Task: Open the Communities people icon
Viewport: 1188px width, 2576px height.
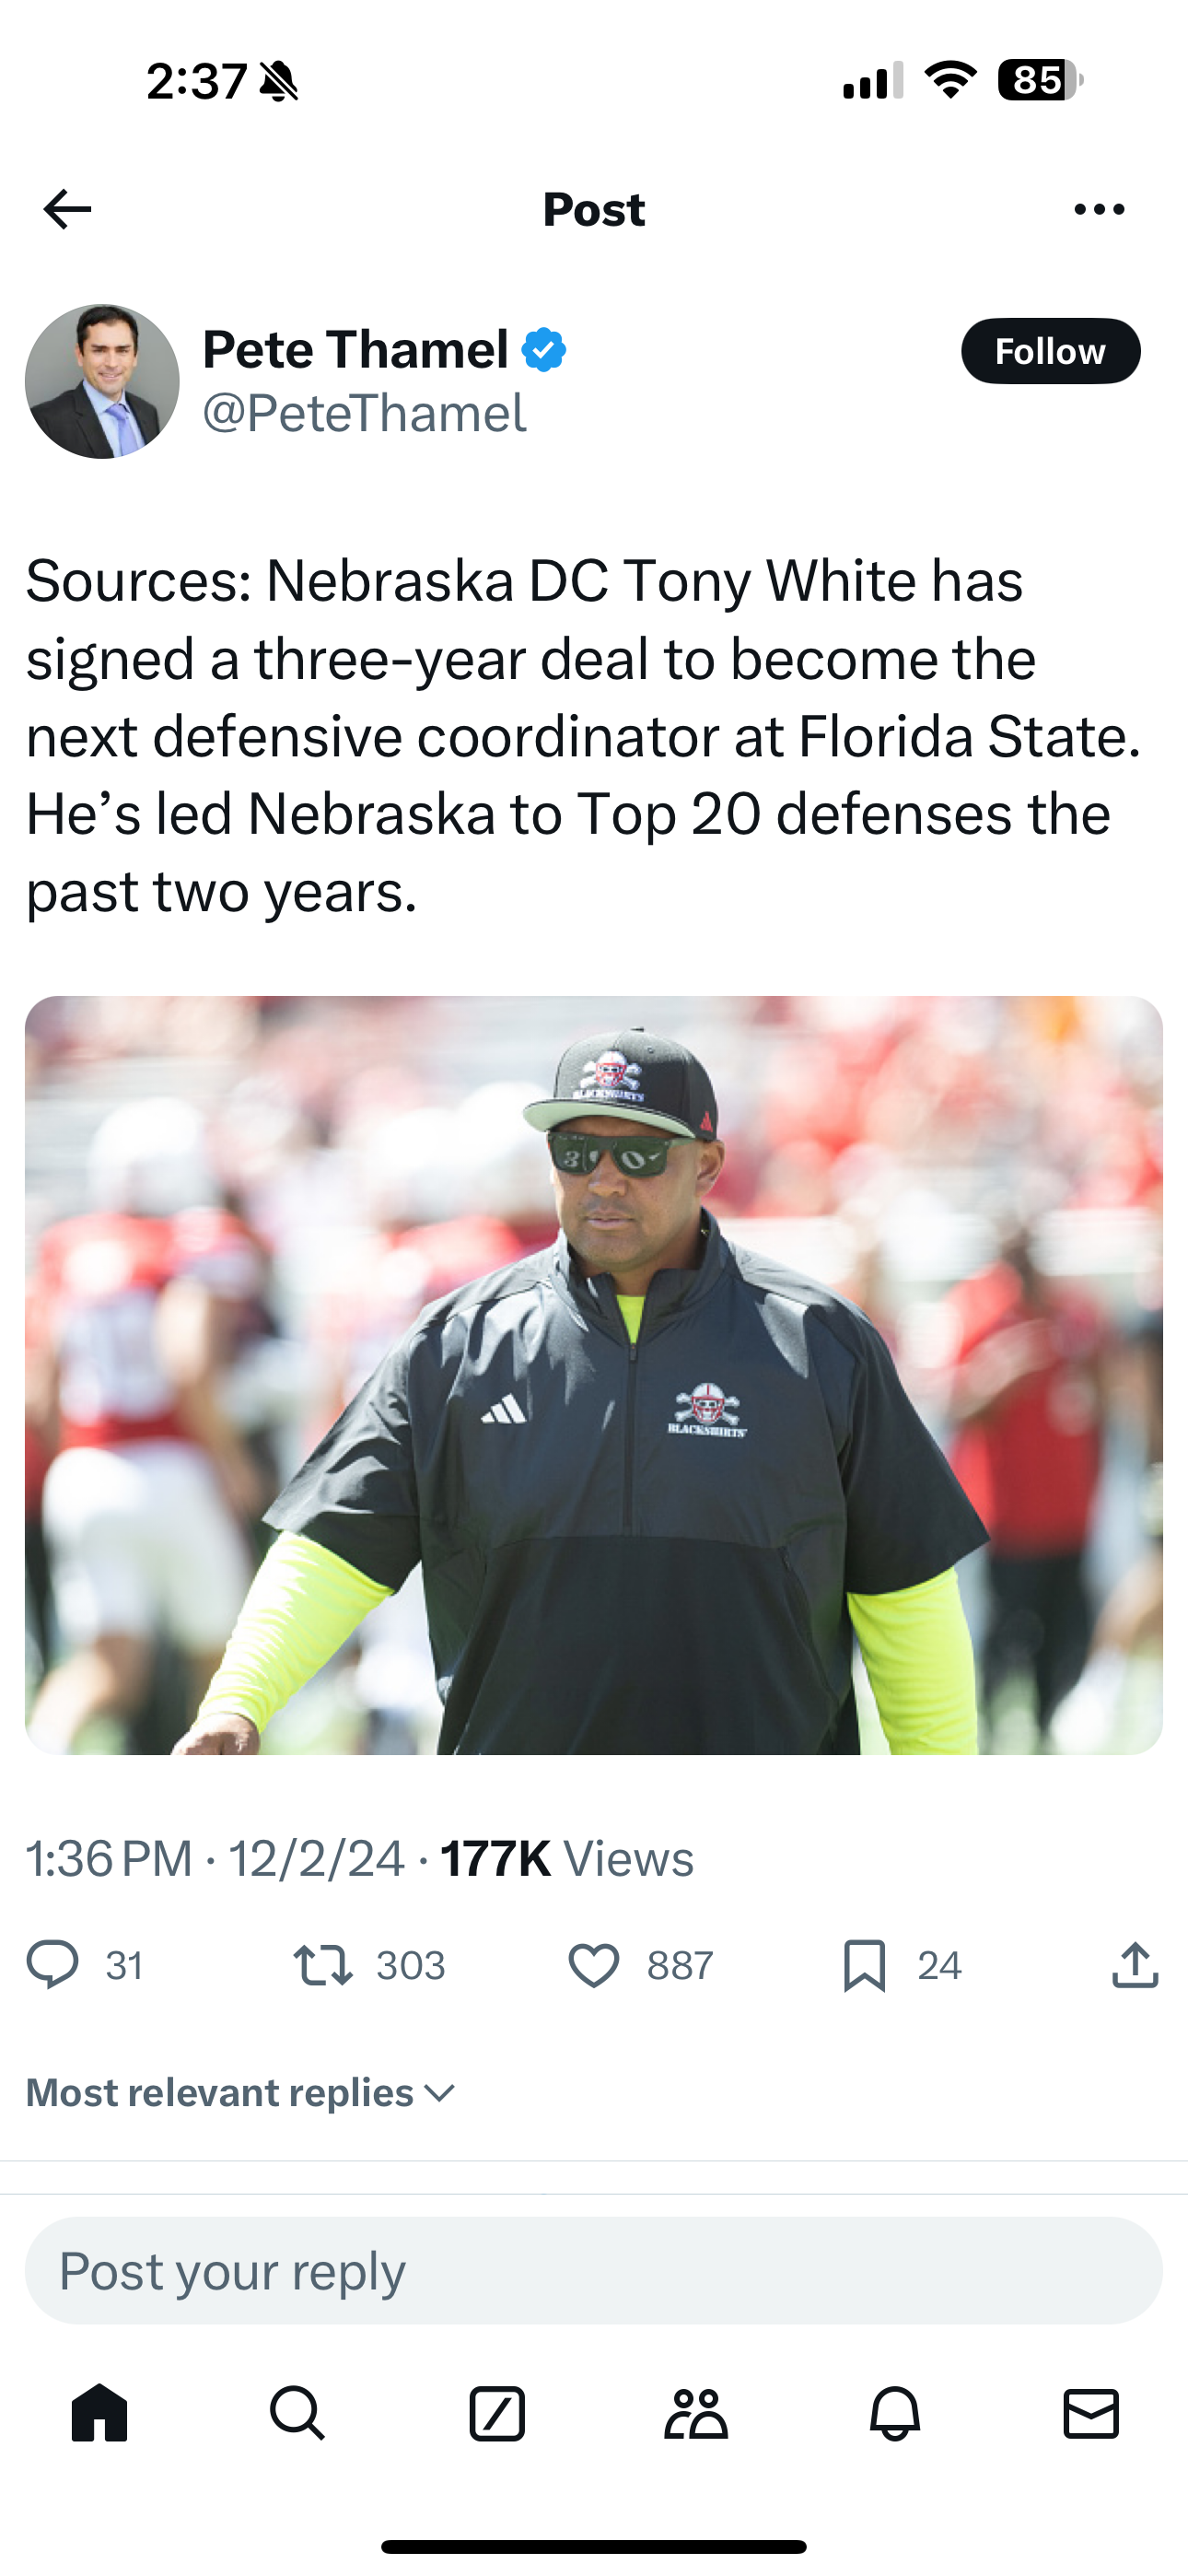Action: click(x=695, y=2413)
